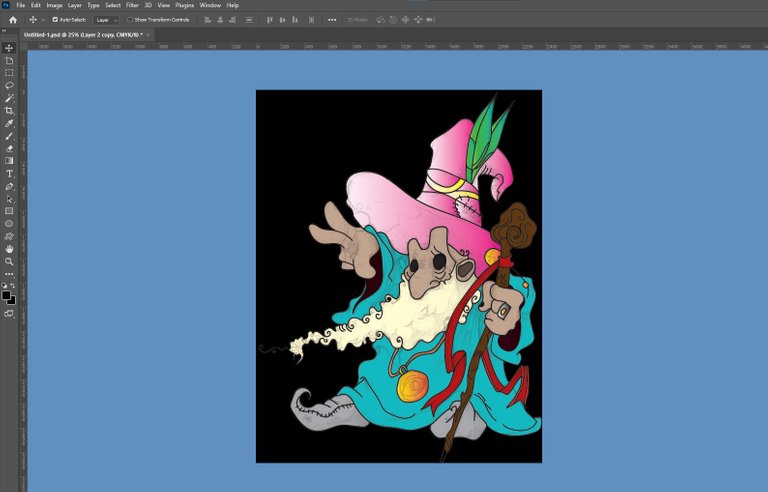The width and height of the screenshot is (768, 492).
Task: Select the Crop tool
Action: coord(9,111)
